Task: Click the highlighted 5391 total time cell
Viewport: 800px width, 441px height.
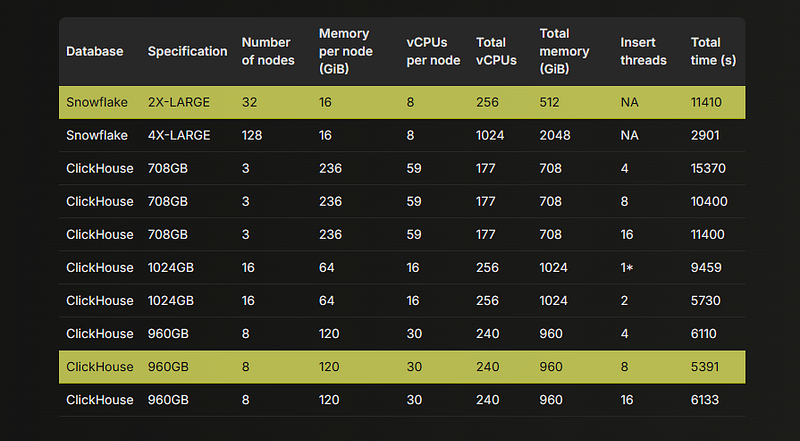Action: point(705,366)
